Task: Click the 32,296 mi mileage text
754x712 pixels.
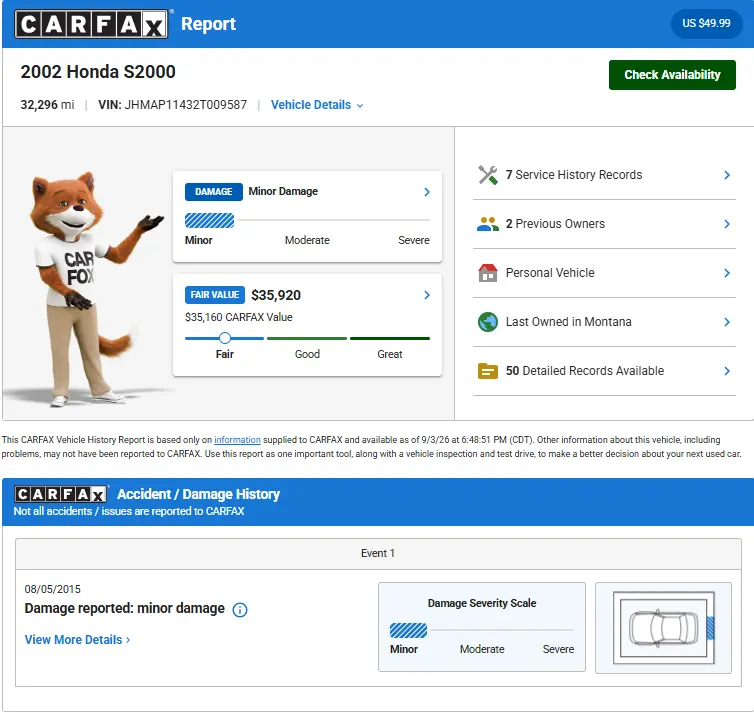Action: click(x=47, y=105)
